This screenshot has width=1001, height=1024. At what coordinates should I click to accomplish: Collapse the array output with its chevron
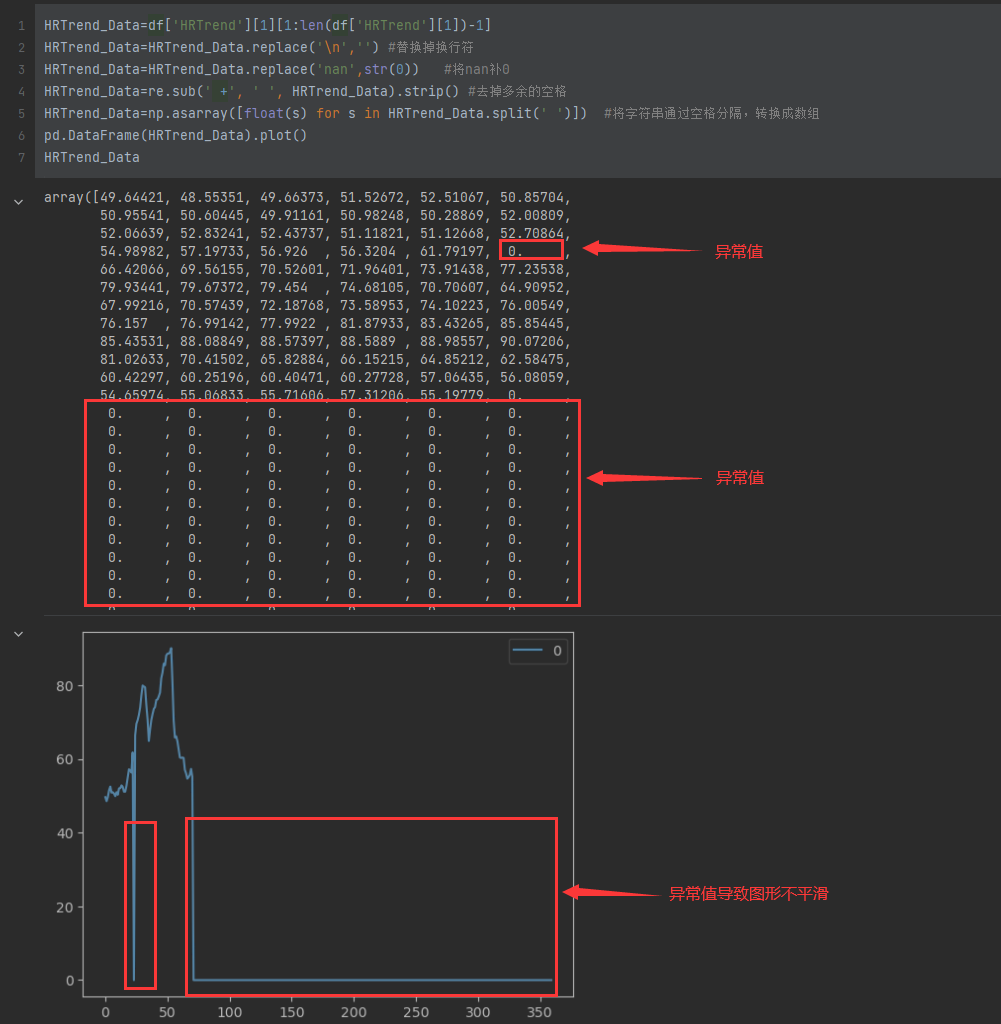(18, 201)
